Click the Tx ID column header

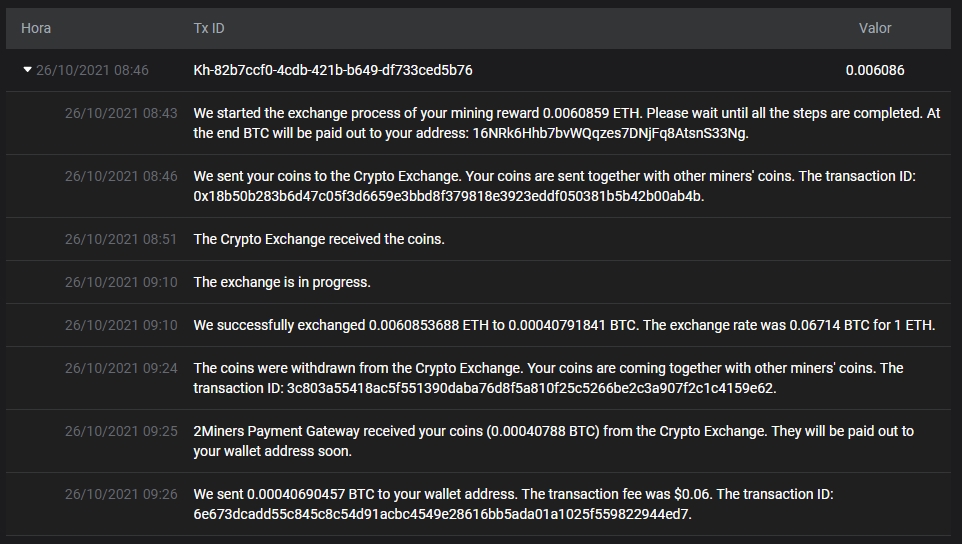(x=209, y=28)
